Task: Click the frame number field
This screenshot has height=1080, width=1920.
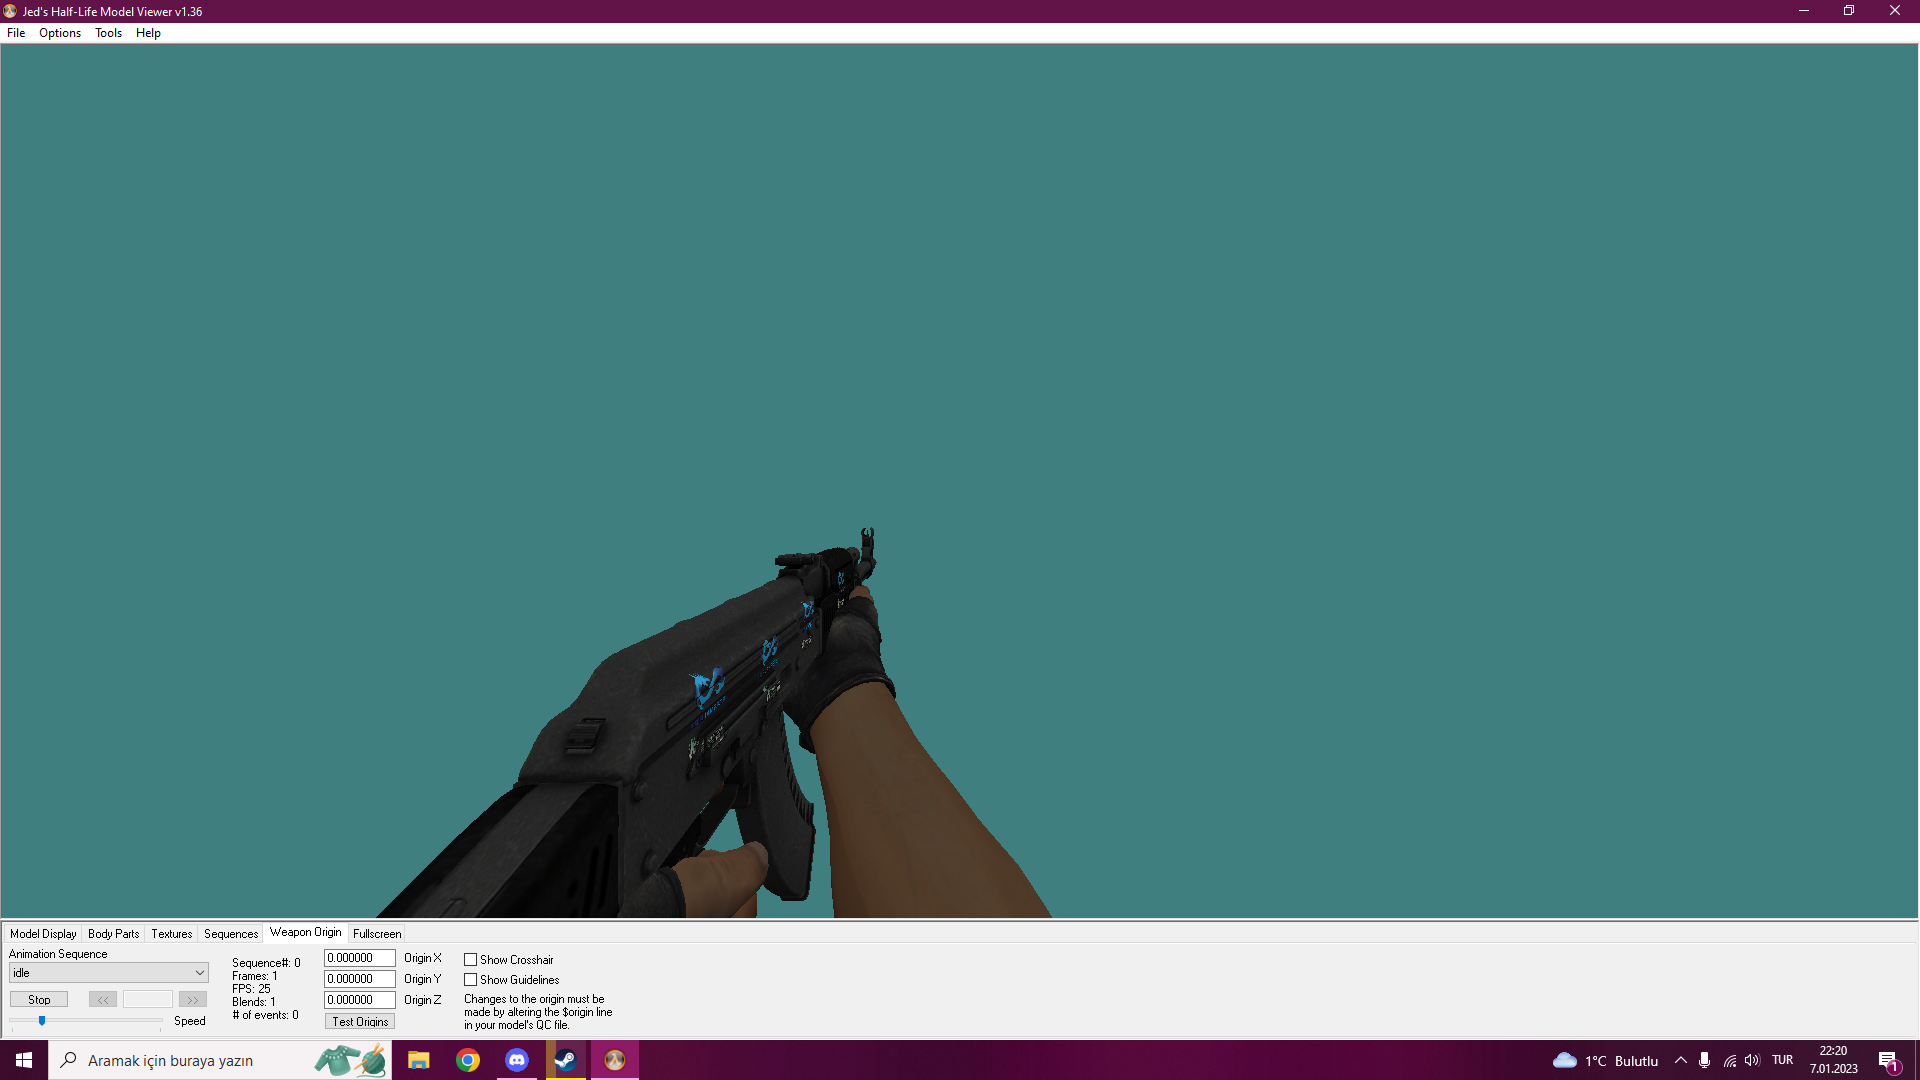Action: click(148, 1000)
